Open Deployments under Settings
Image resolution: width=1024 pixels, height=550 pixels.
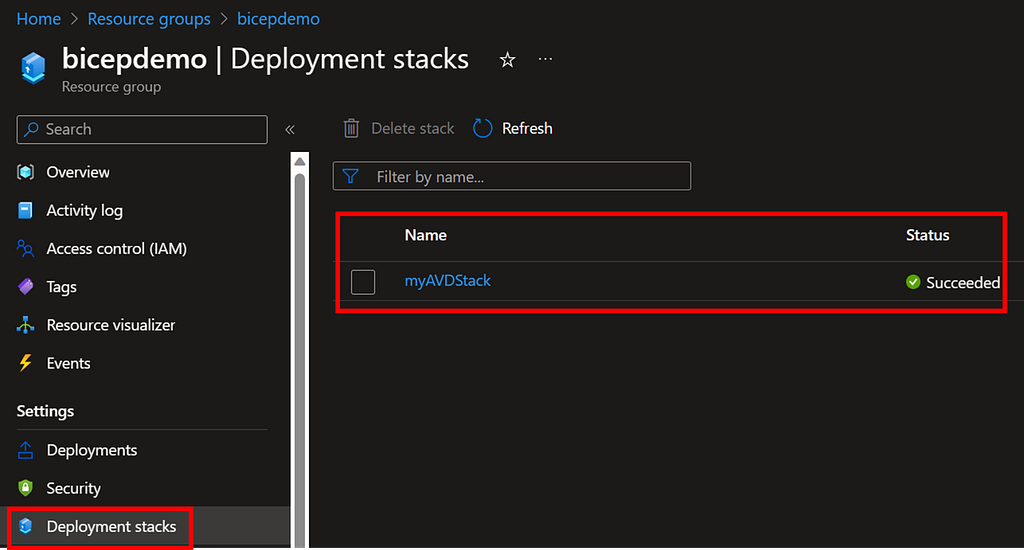[91, 450]
